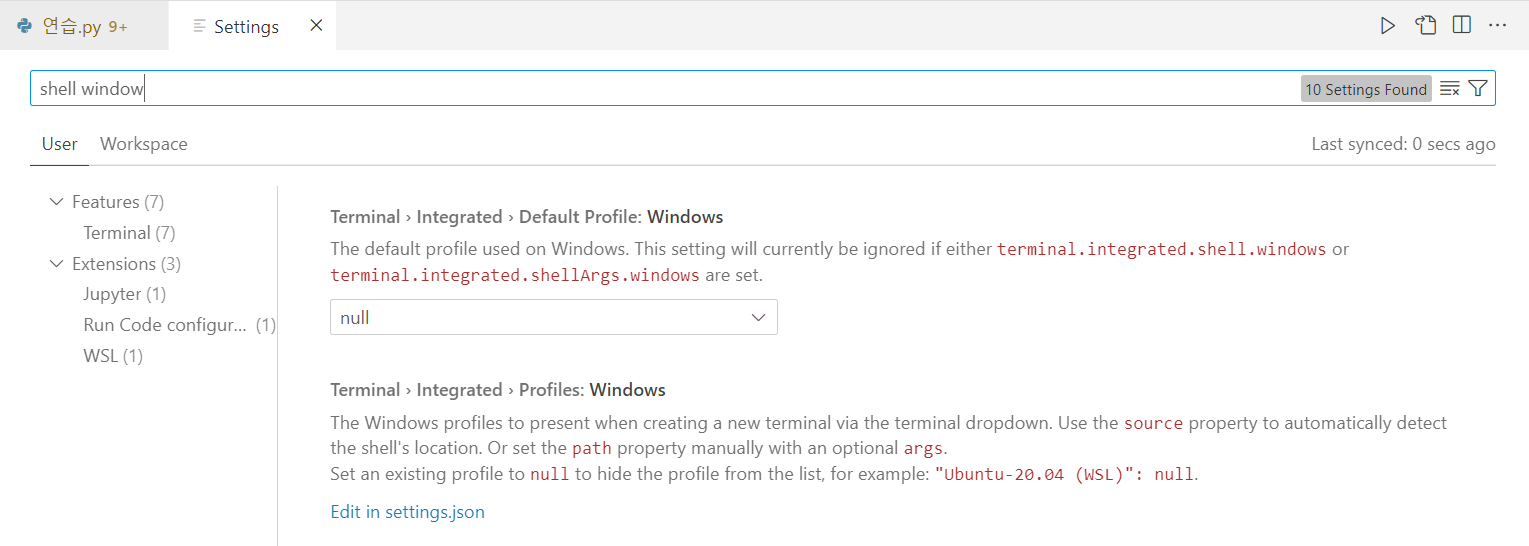Open the terminal.integrated.shellArgs.windows setting link
Viewport: 1529px width, 546px height.
point(514,275)
